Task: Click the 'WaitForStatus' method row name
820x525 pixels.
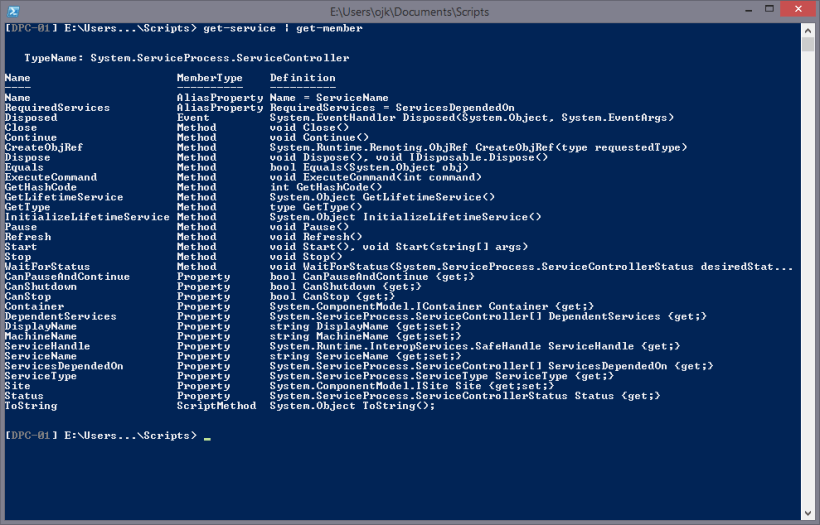Action: tap(47, 267)
